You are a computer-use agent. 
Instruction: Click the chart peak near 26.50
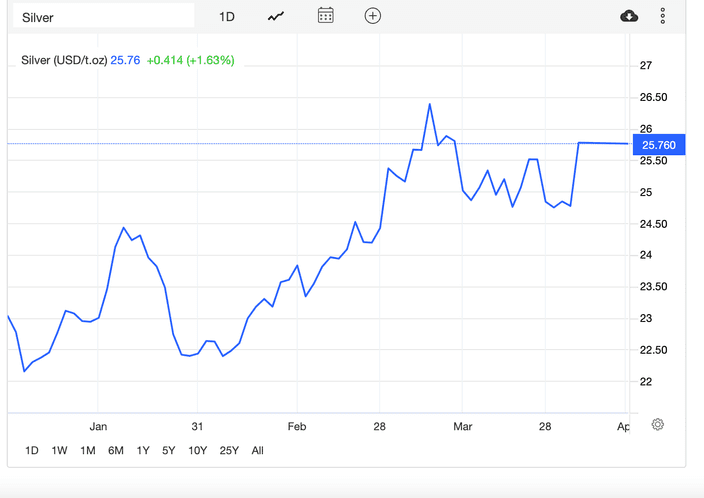[x=429, y=104]
